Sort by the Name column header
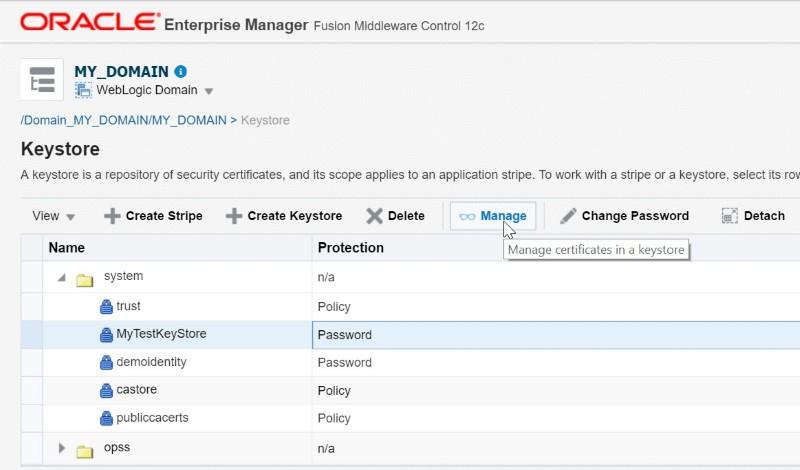This screenshot has width=800, height=470. [177, 248]
